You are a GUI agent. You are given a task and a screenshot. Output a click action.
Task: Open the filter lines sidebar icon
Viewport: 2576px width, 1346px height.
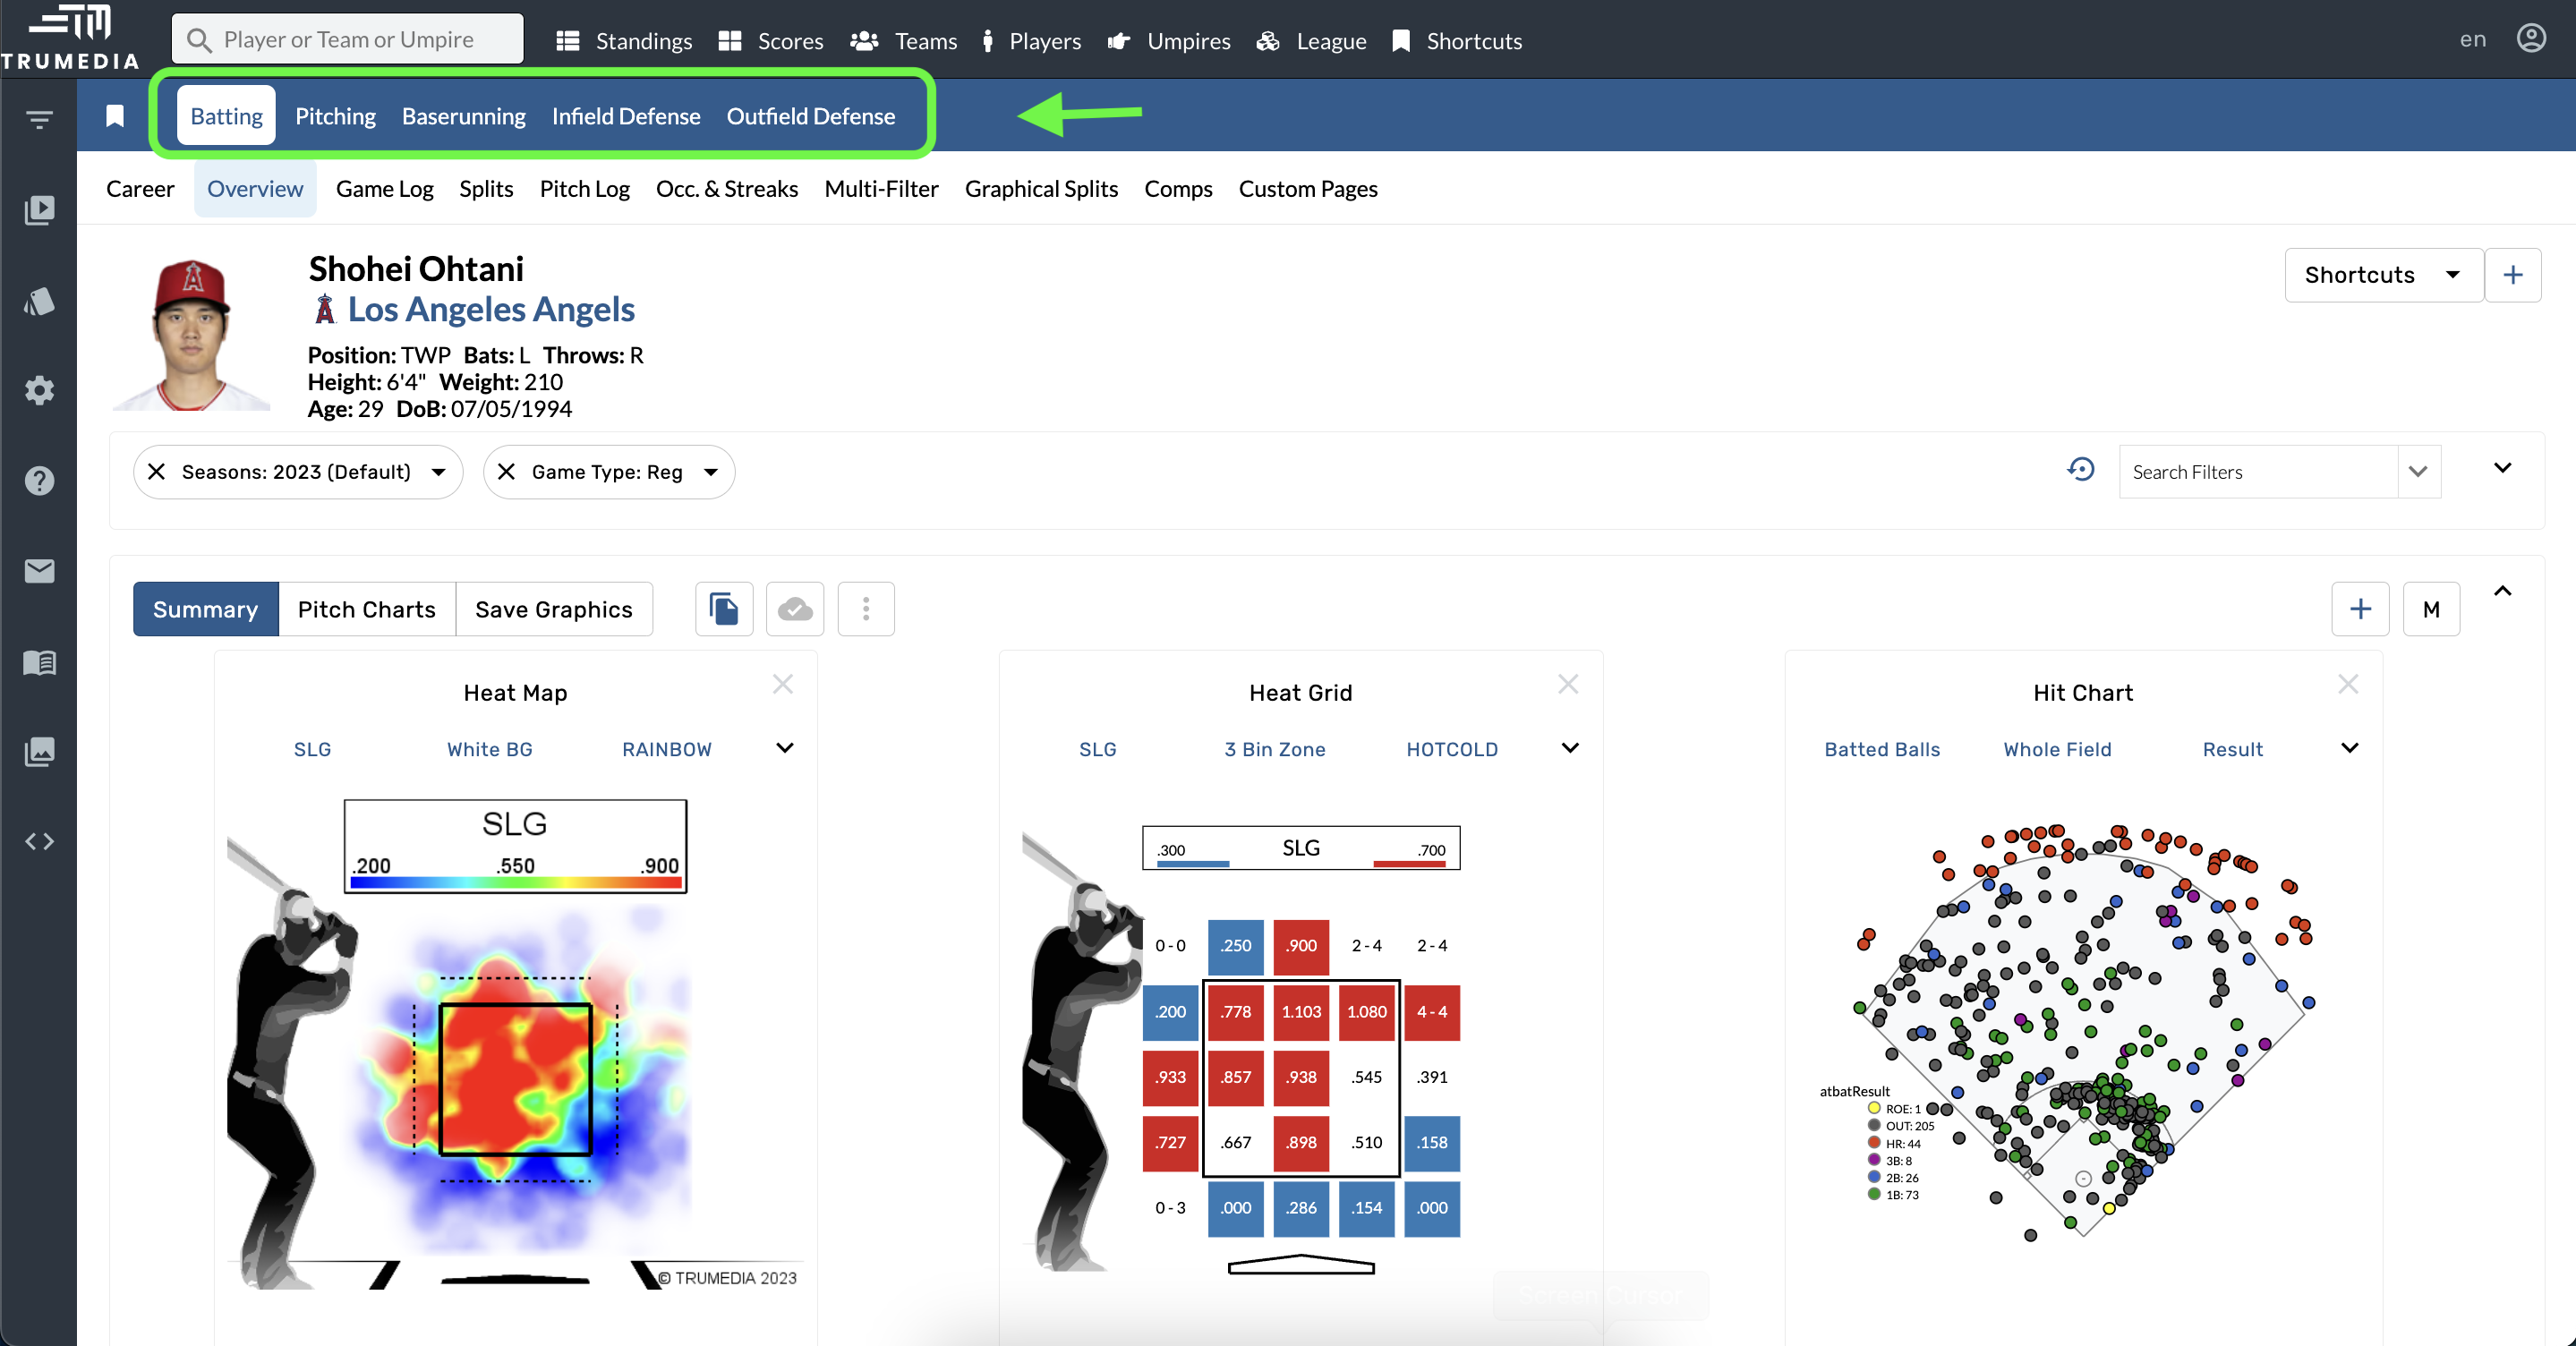[39, 120]
